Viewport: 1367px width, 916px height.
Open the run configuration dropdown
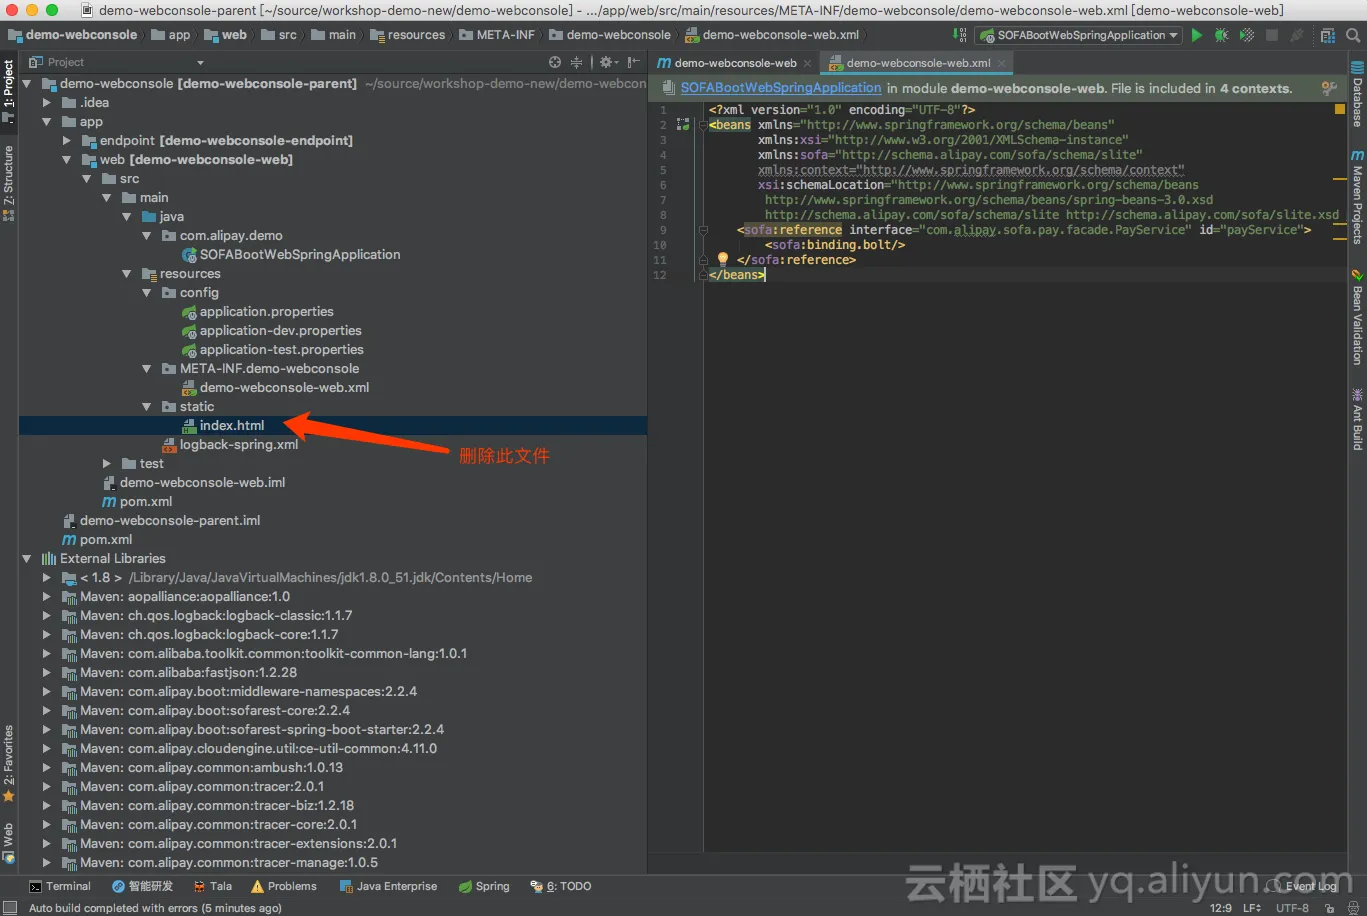(x=1080, y=35)
